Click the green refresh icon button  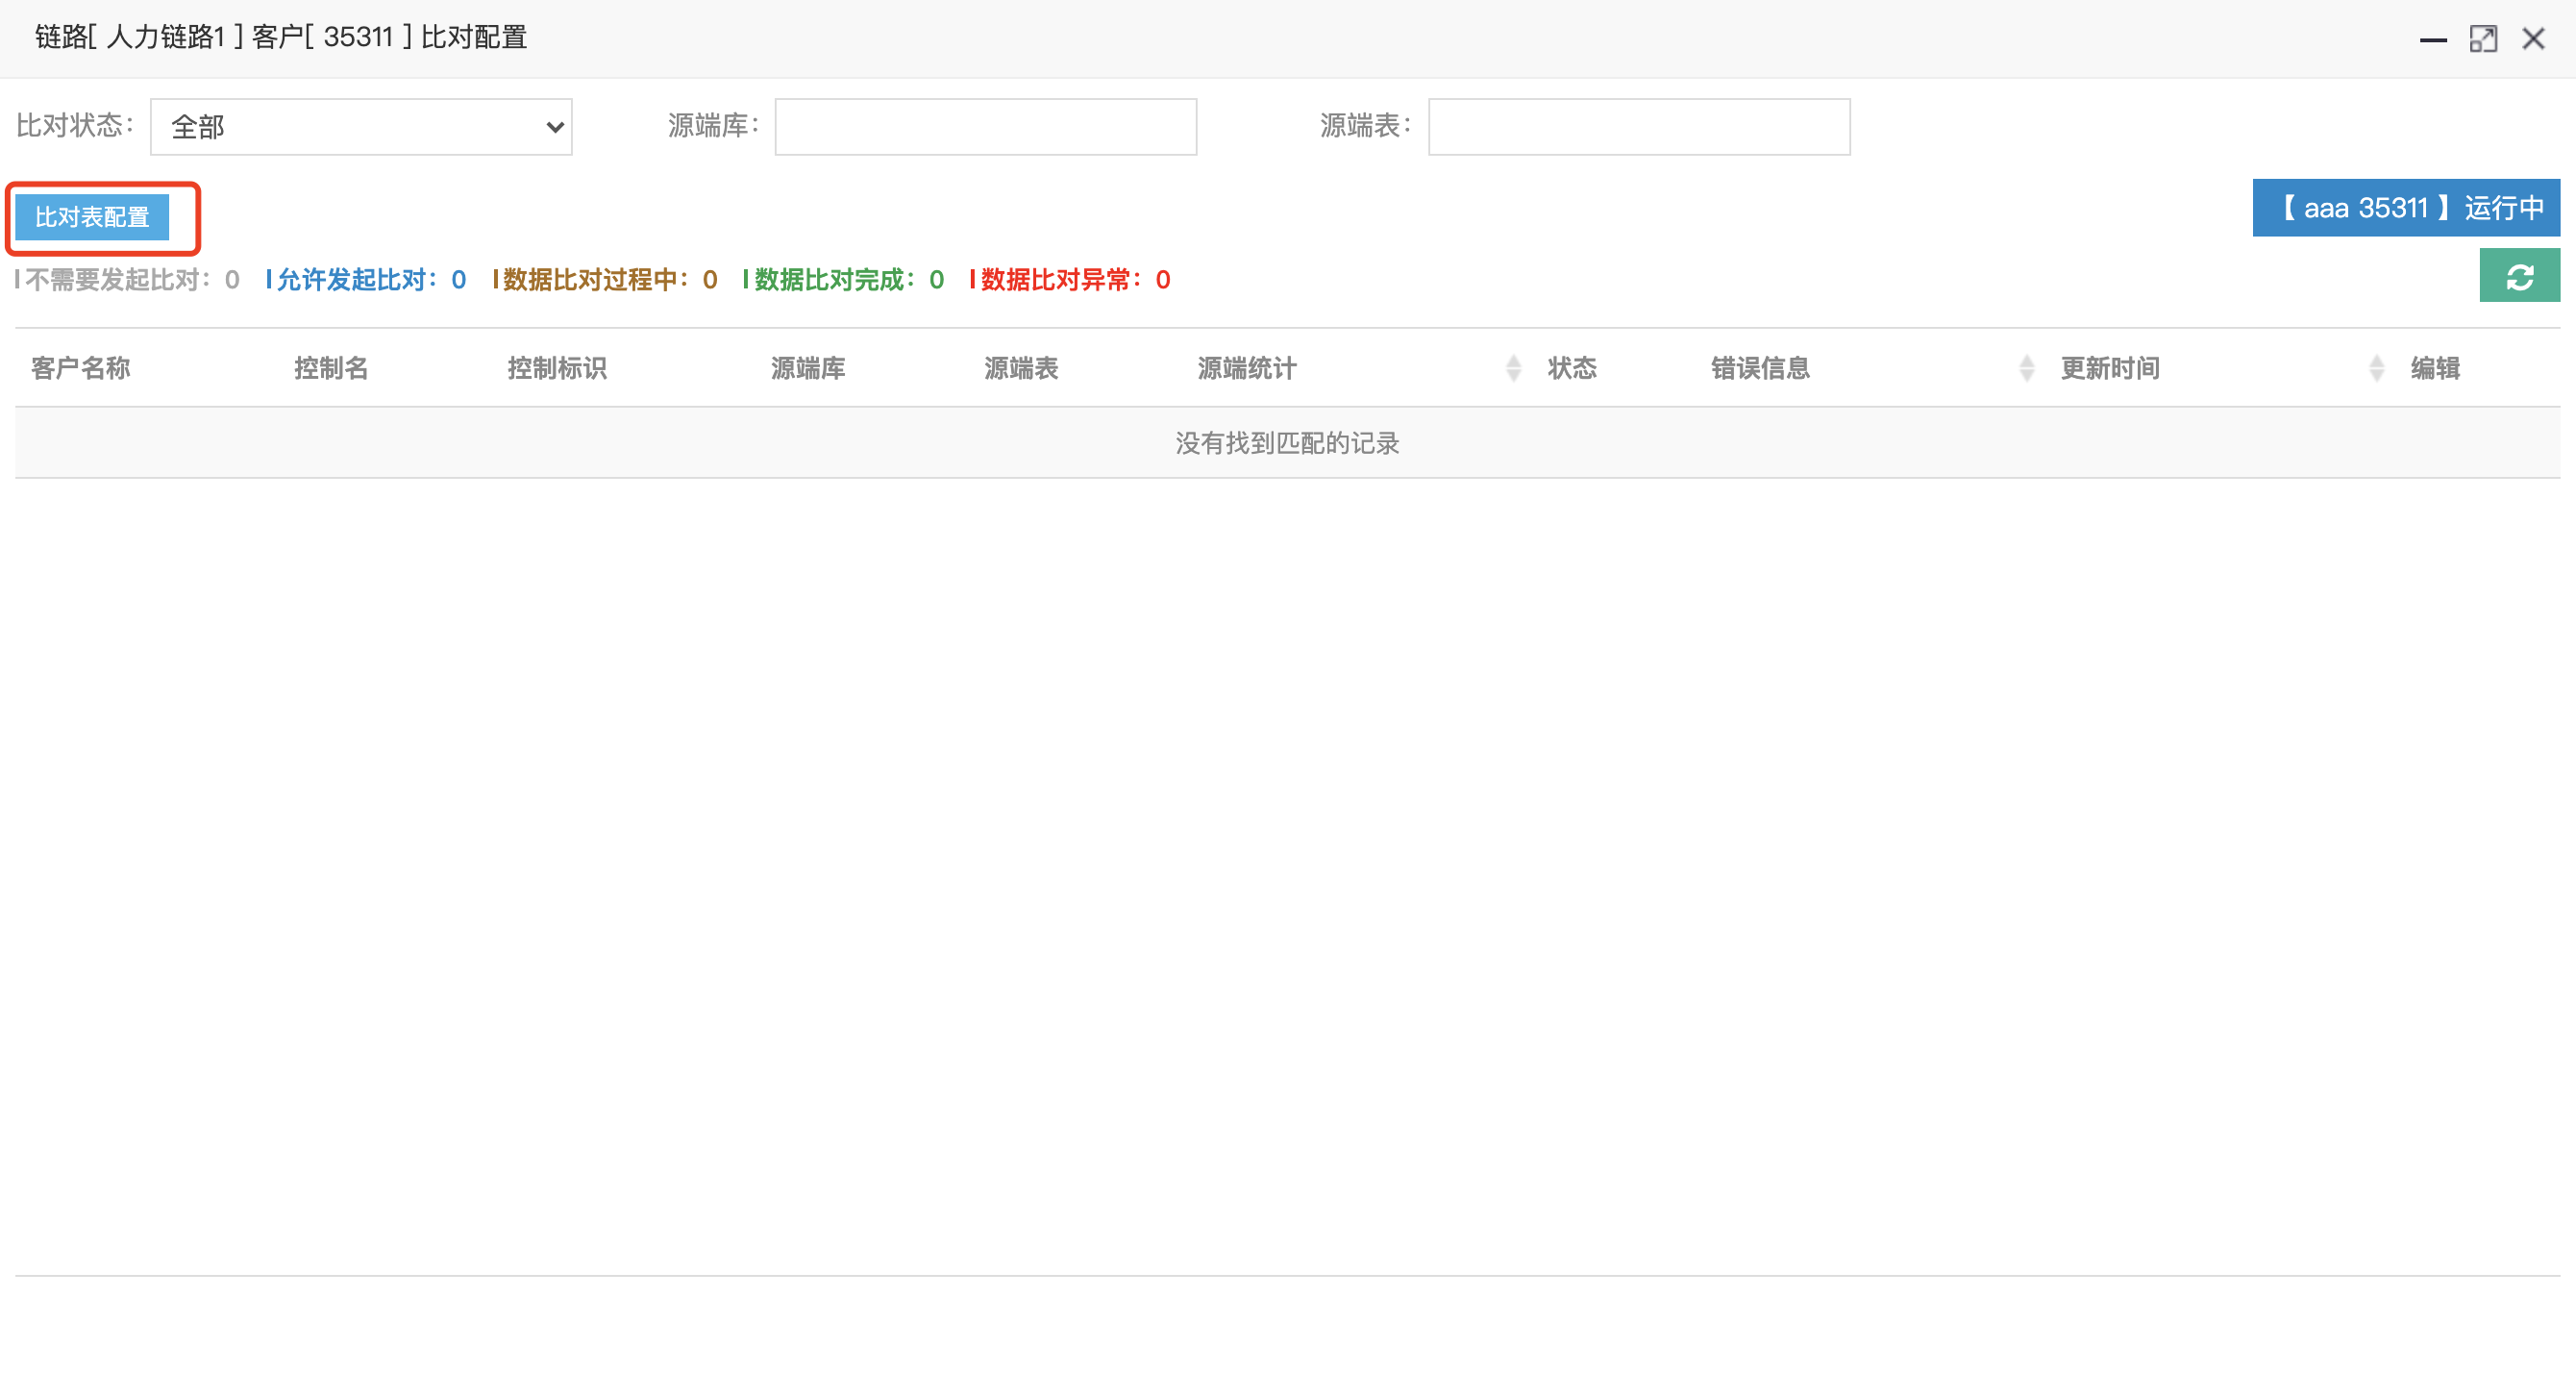[x=2518, y=276]
